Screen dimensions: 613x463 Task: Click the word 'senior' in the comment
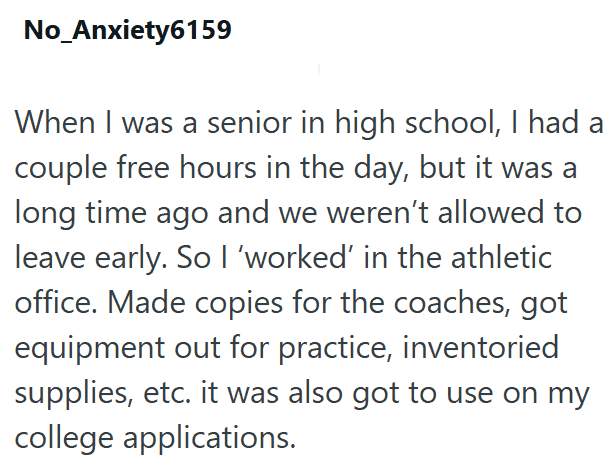(x=240, y=125)
